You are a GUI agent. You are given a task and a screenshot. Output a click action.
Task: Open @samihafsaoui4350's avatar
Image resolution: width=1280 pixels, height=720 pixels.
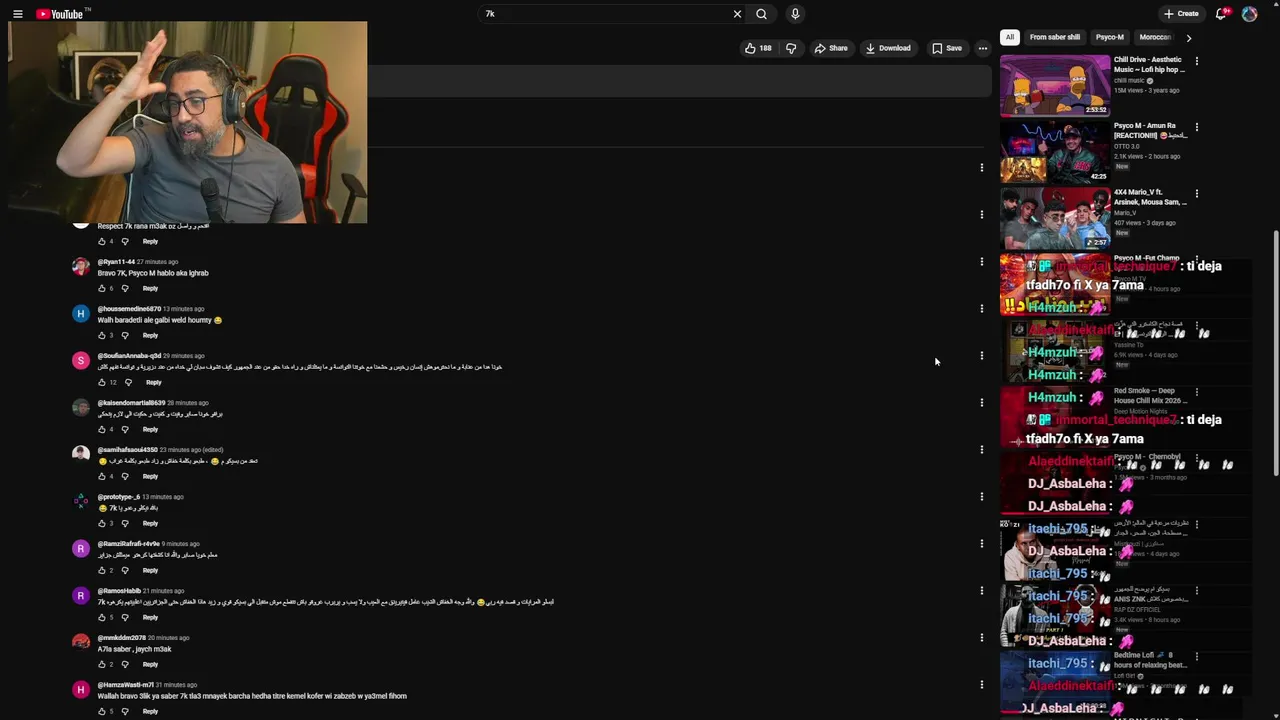click(81, 454)
